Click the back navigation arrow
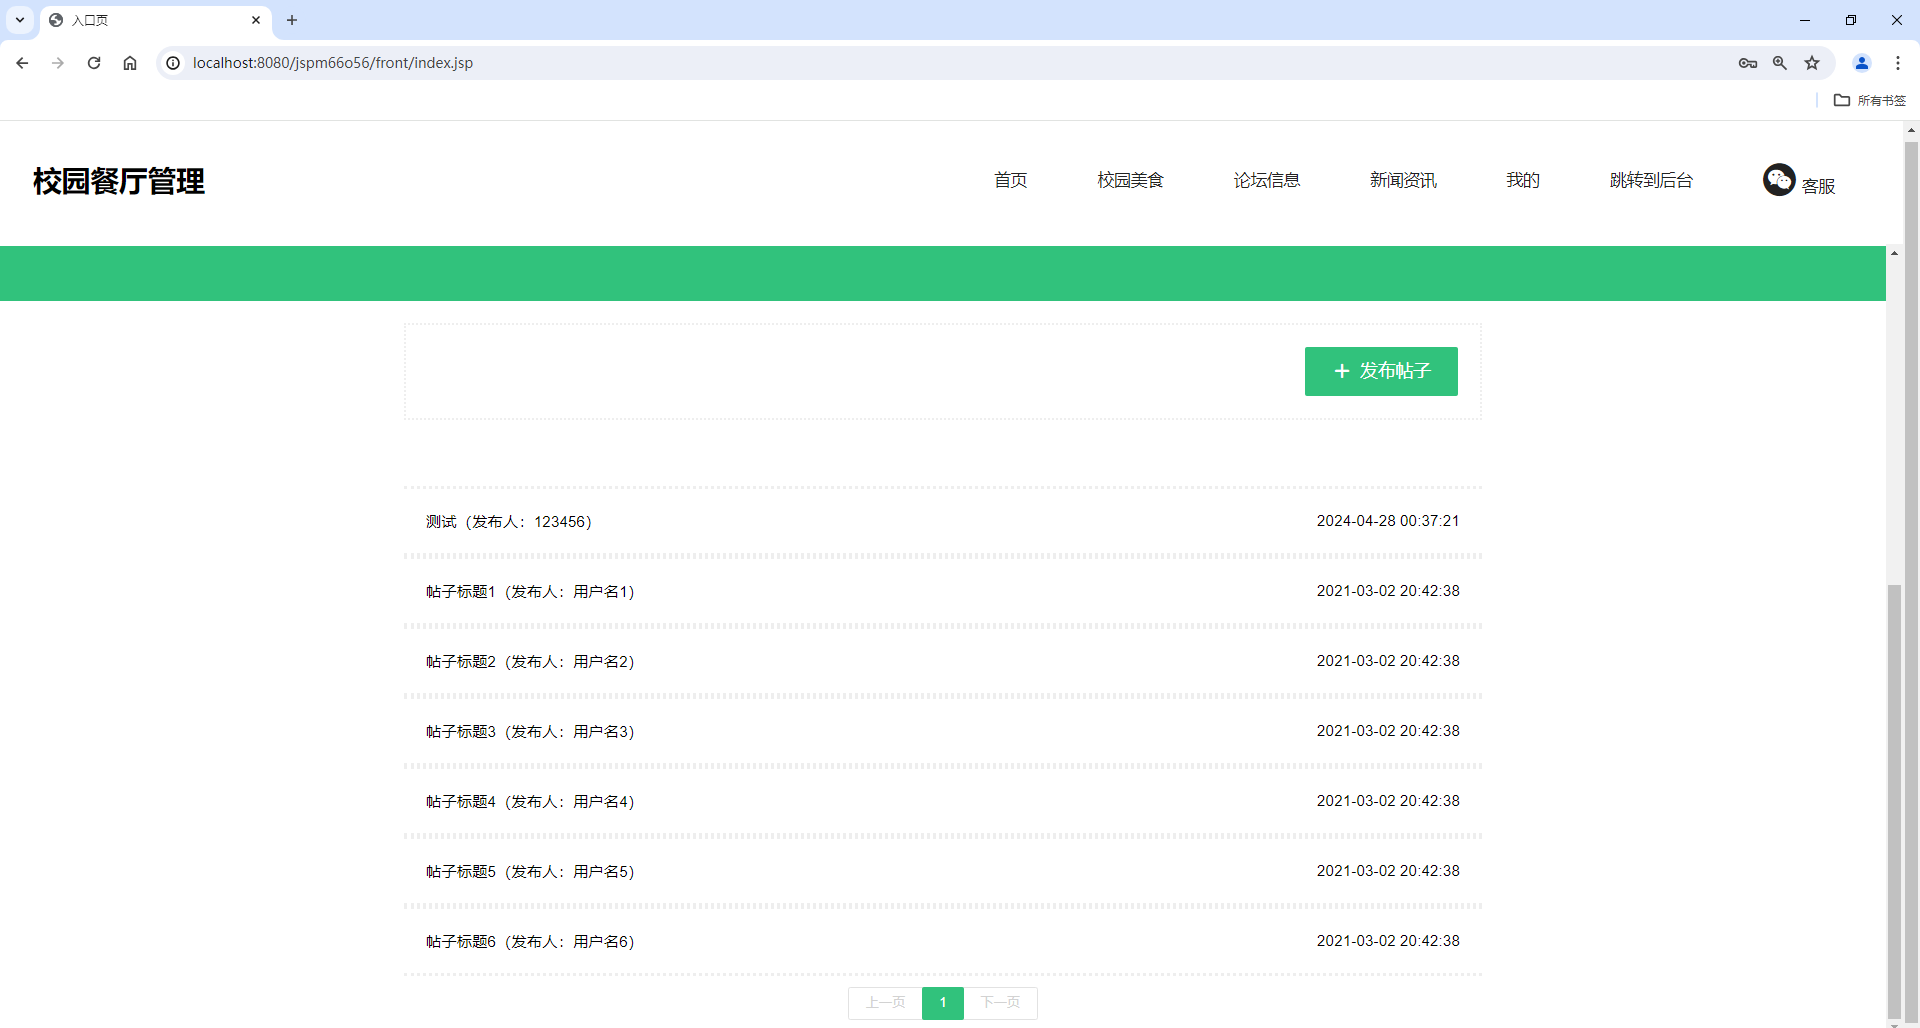This screenshot has height=1028, width=1920. coord(22,62)
